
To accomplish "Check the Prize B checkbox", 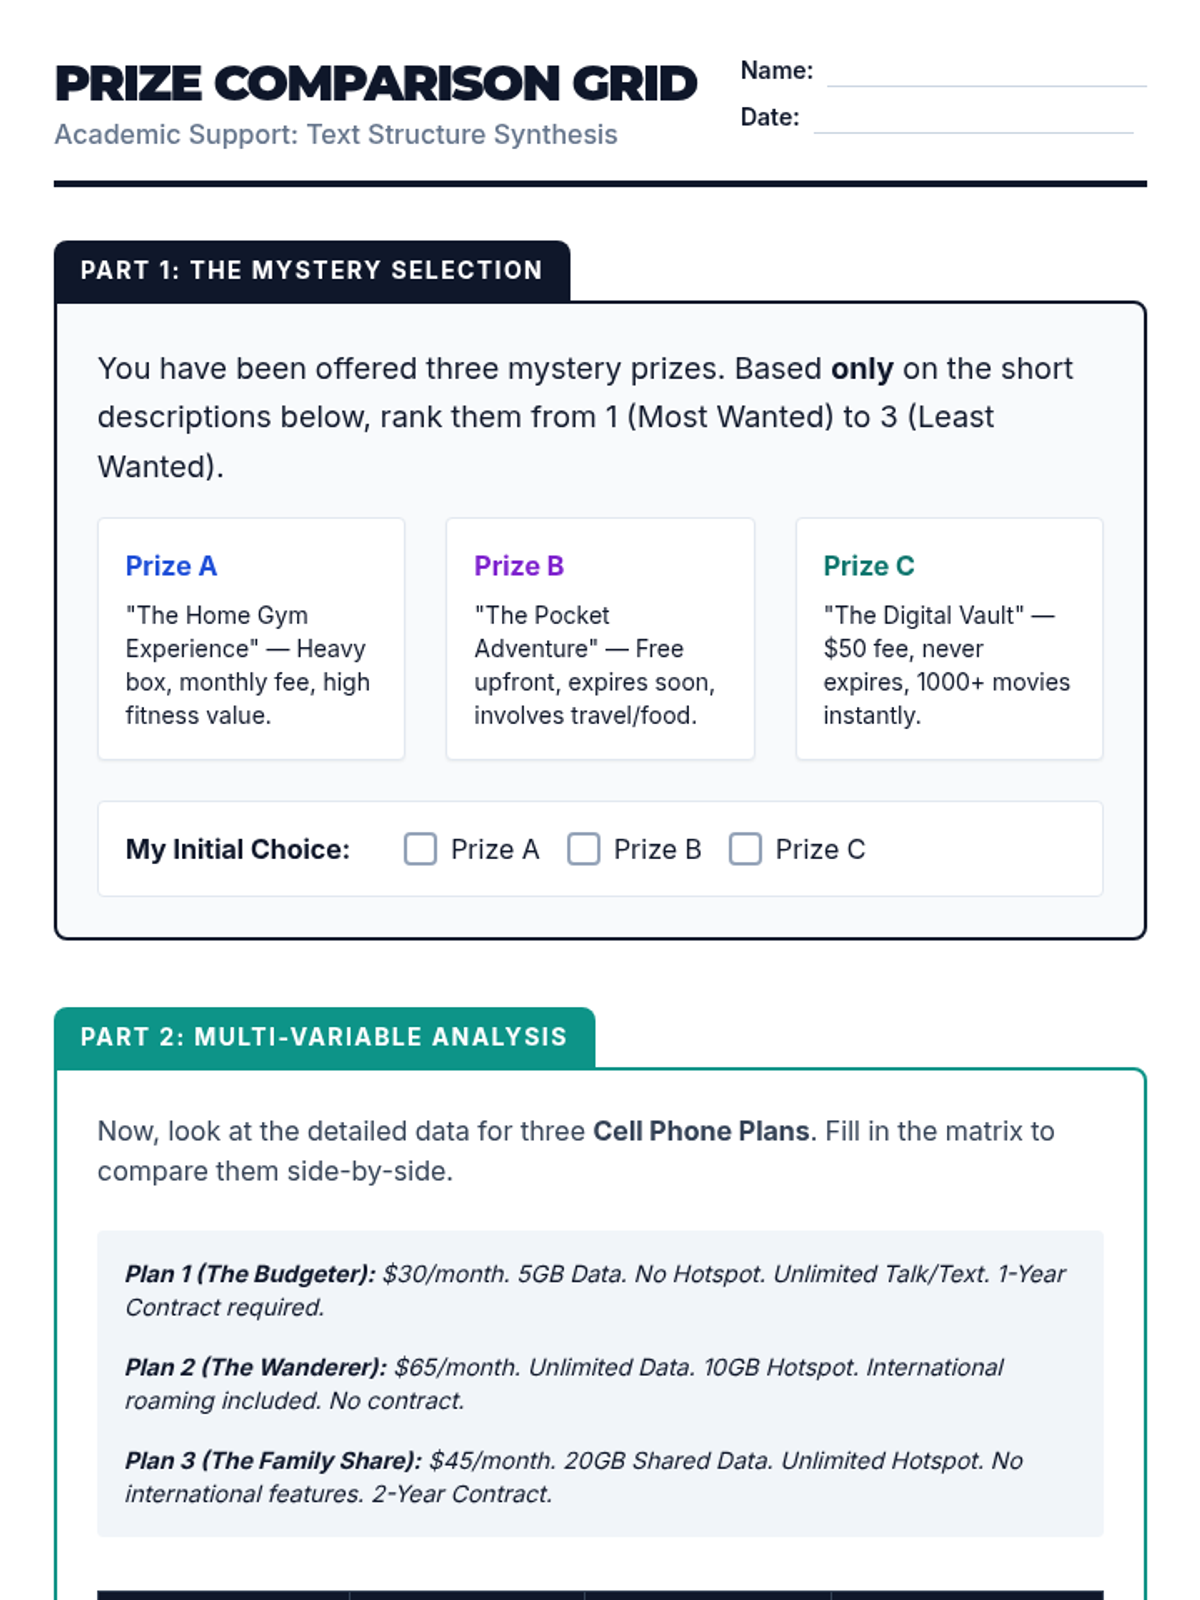I will click(x=583, y=849).
